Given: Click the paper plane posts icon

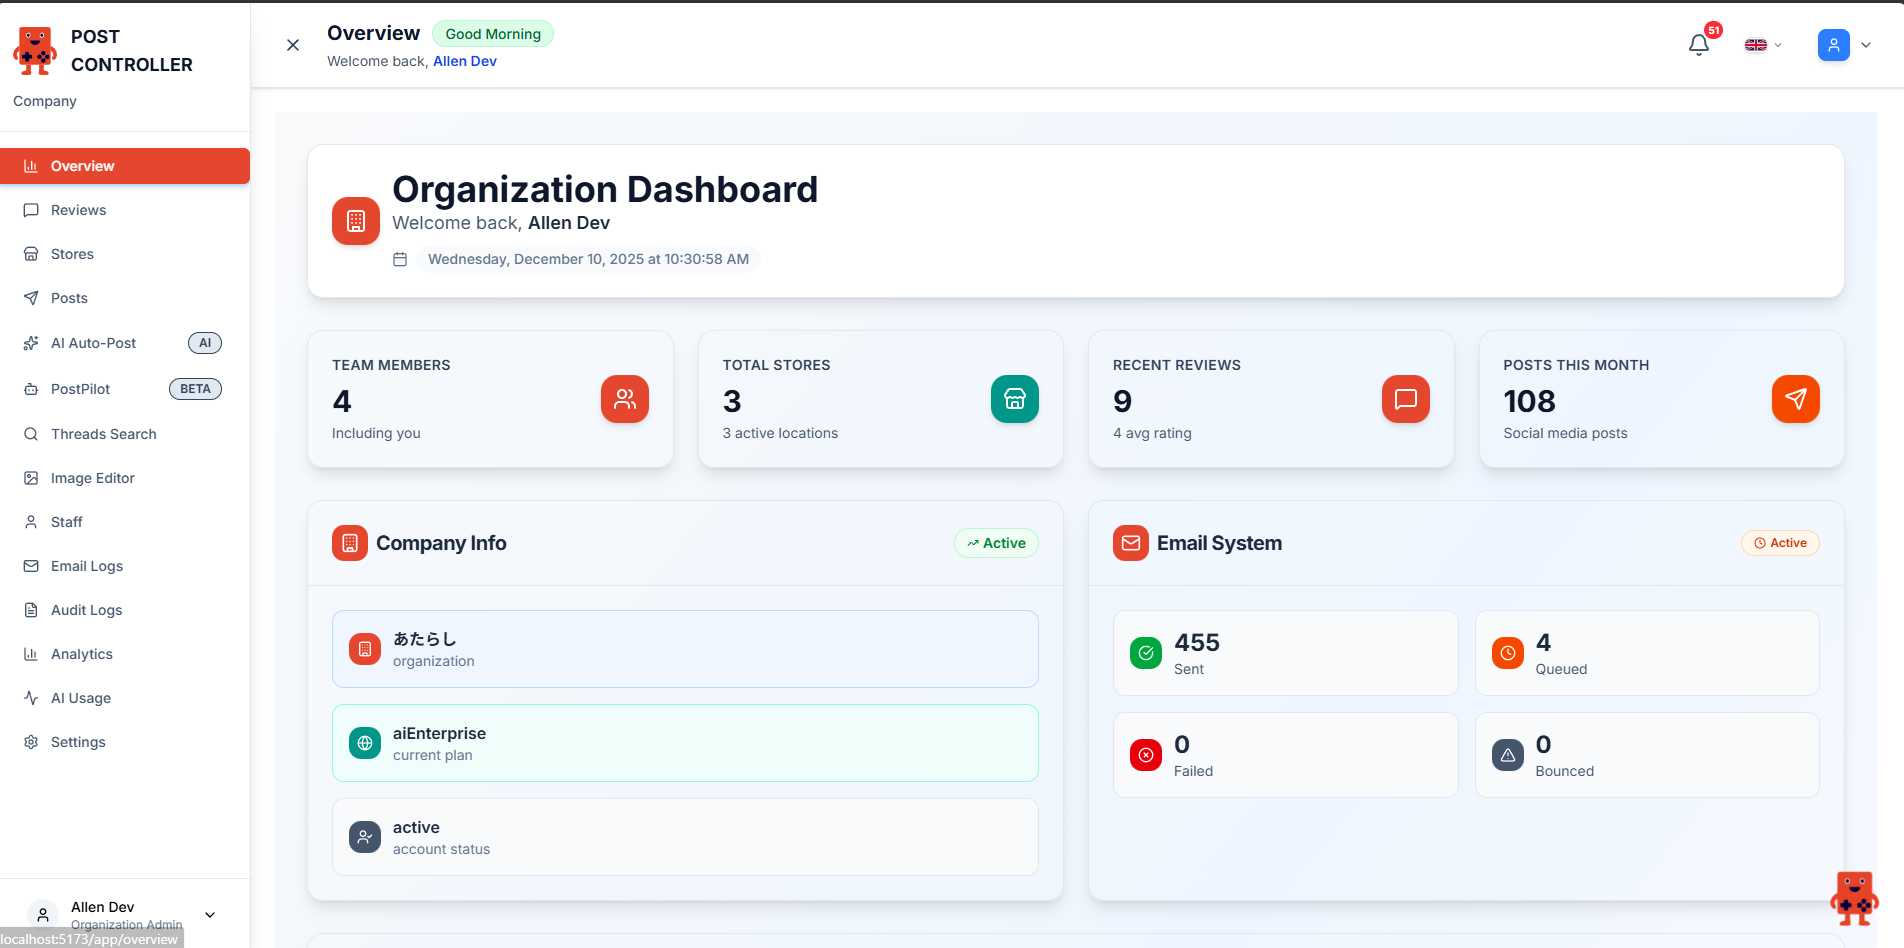Looking at the screenshot, I should [1795, 399].
